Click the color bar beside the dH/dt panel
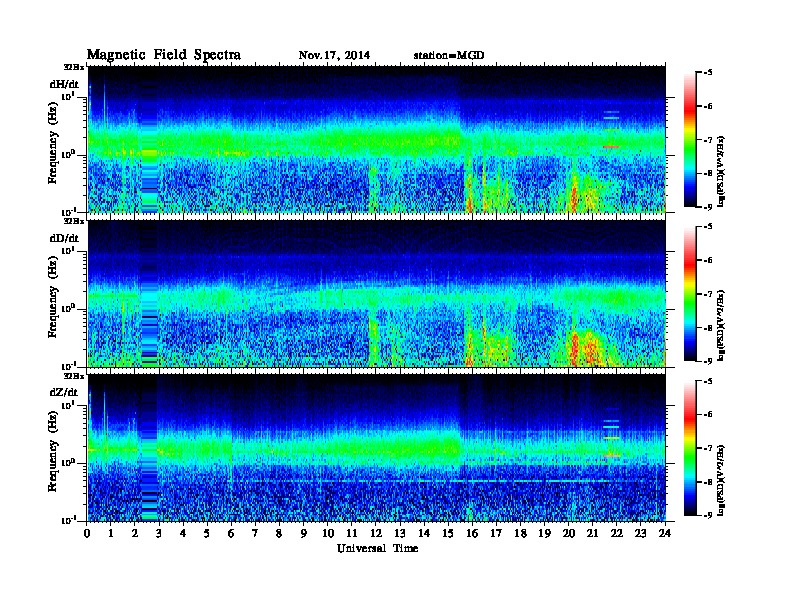This screenshot has height=612, width=792. [690, 139]
